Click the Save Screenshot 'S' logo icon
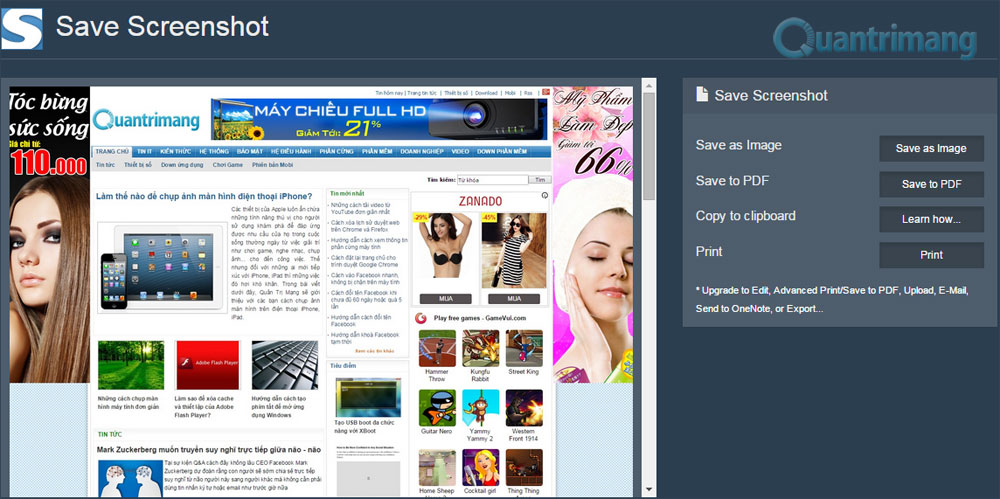The image size is (1000, 499). (22, 29)
